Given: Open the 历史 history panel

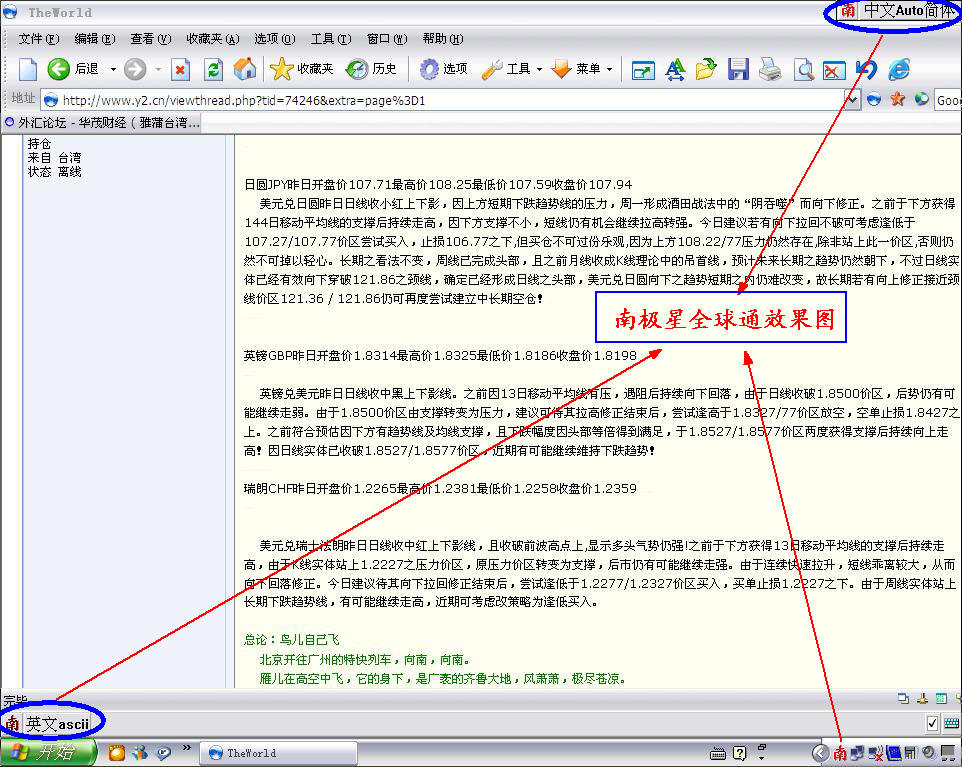Looking at the screenshot, I should pyautogui.click(x=371, y=69).
